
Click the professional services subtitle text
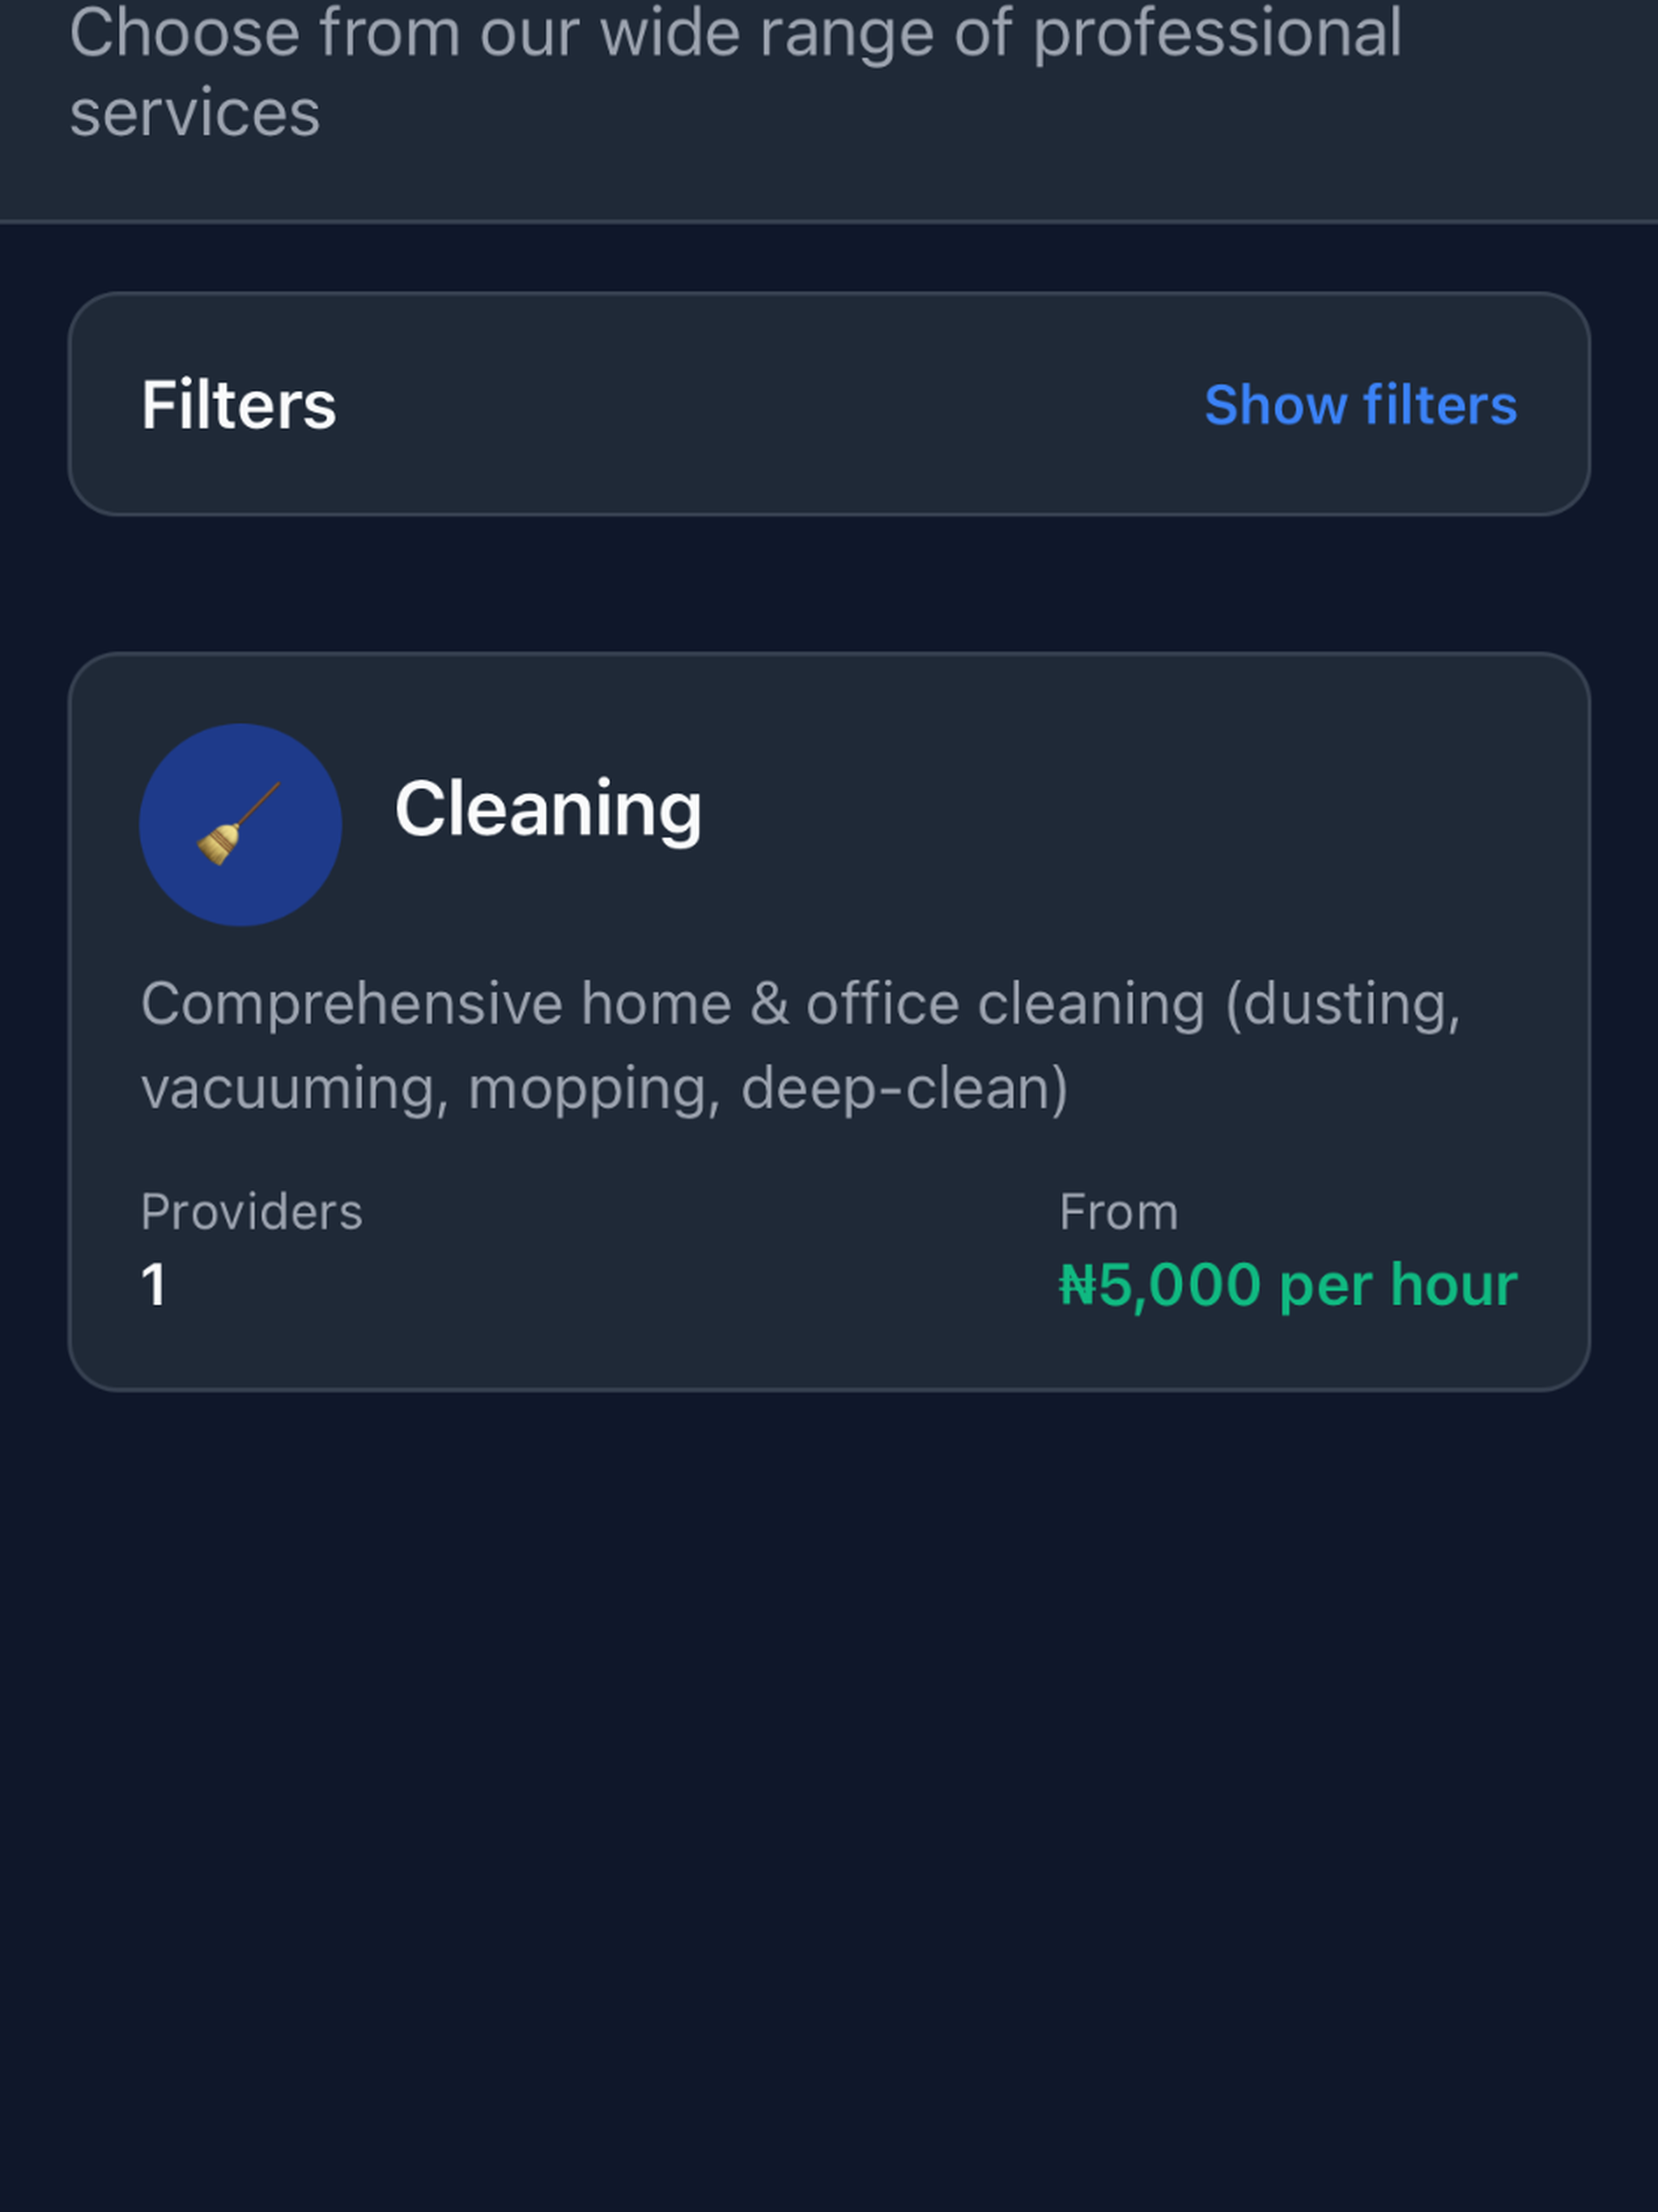[735, 72]
